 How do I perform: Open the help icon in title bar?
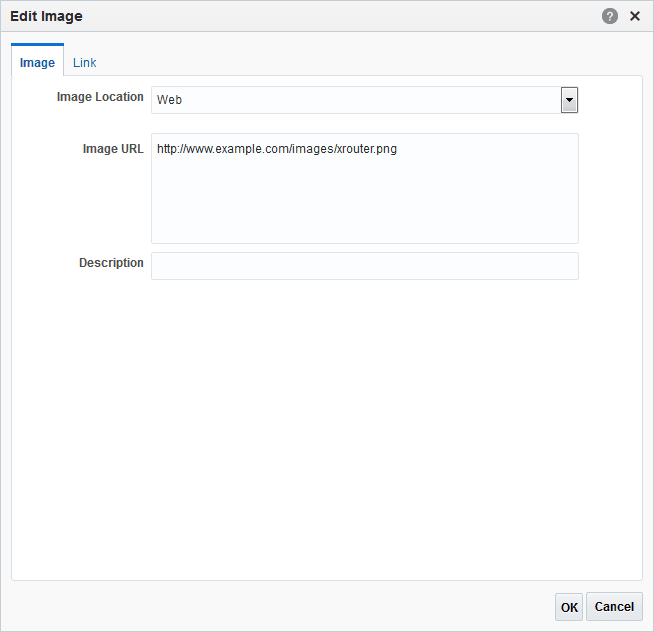tap(610, 16)
